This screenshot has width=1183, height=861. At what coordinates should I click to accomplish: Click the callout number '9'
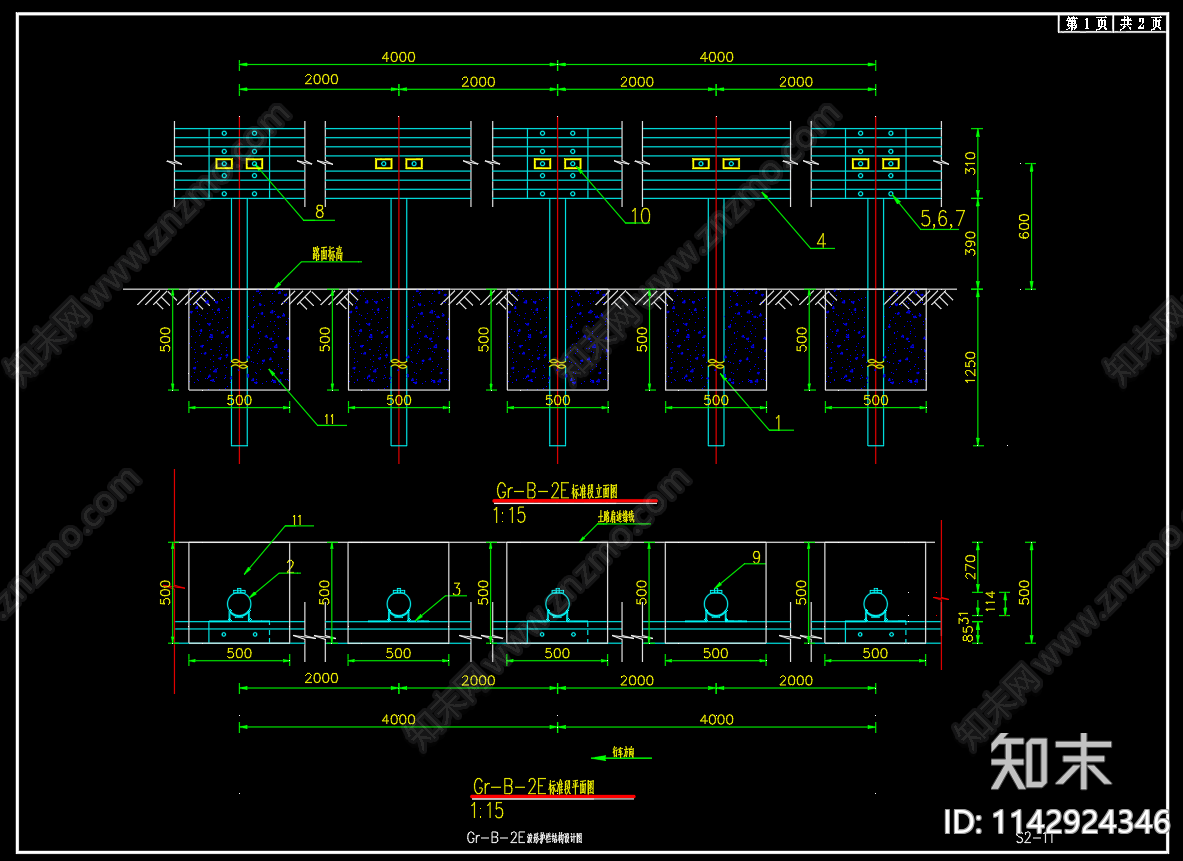756,557
